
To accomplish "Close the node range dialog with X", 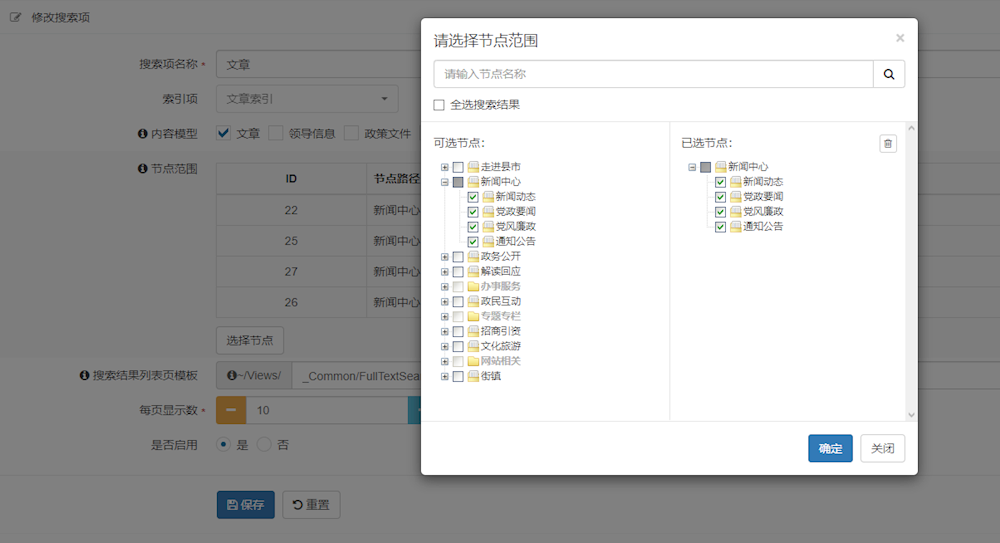I will [x=900, y=38].
